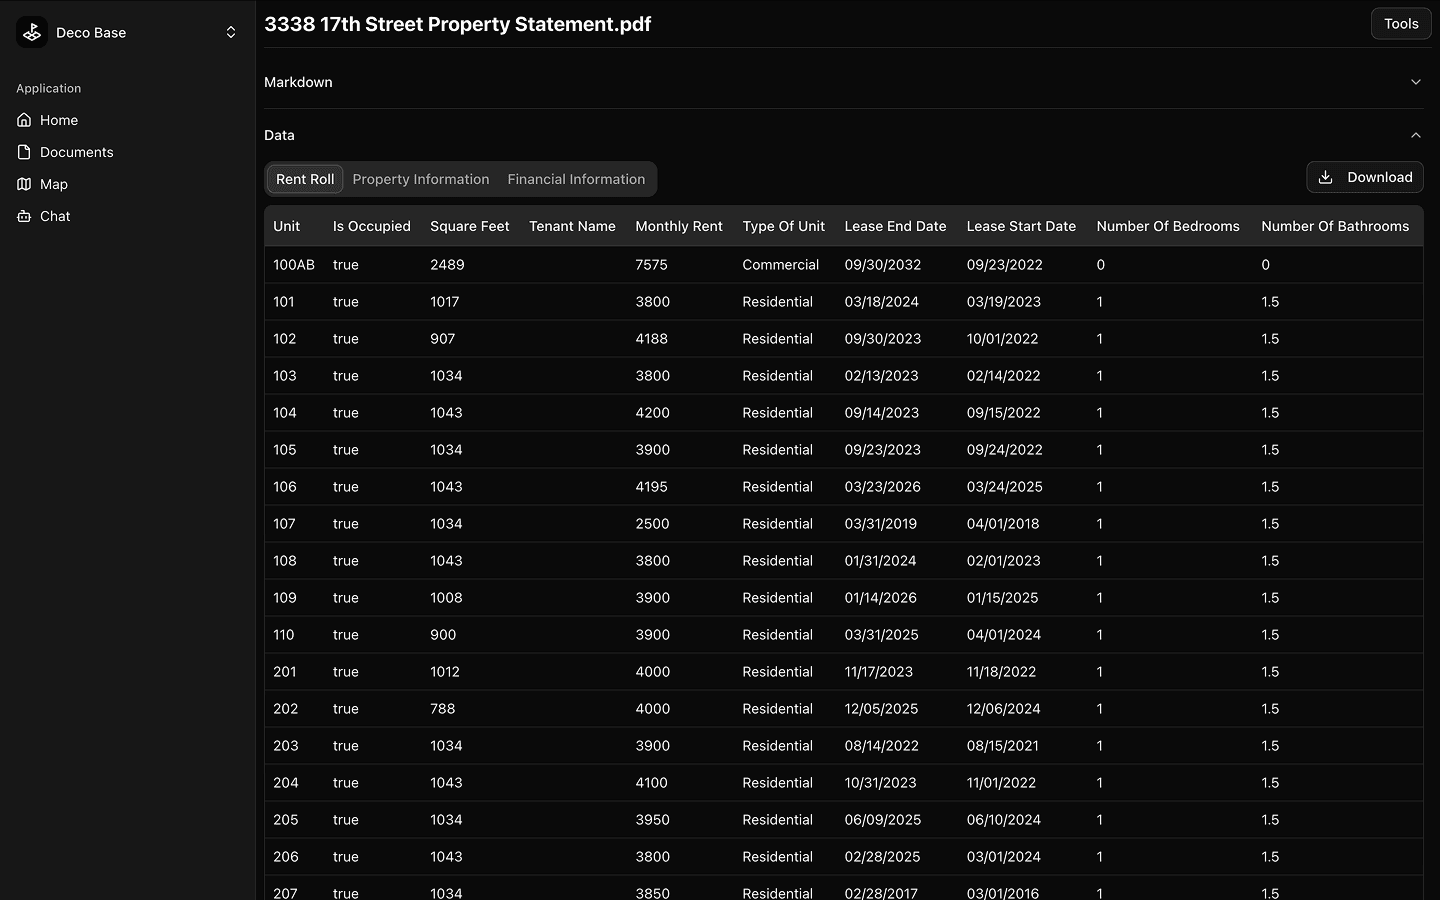Switch to the Property Information tab

[421, 179]
